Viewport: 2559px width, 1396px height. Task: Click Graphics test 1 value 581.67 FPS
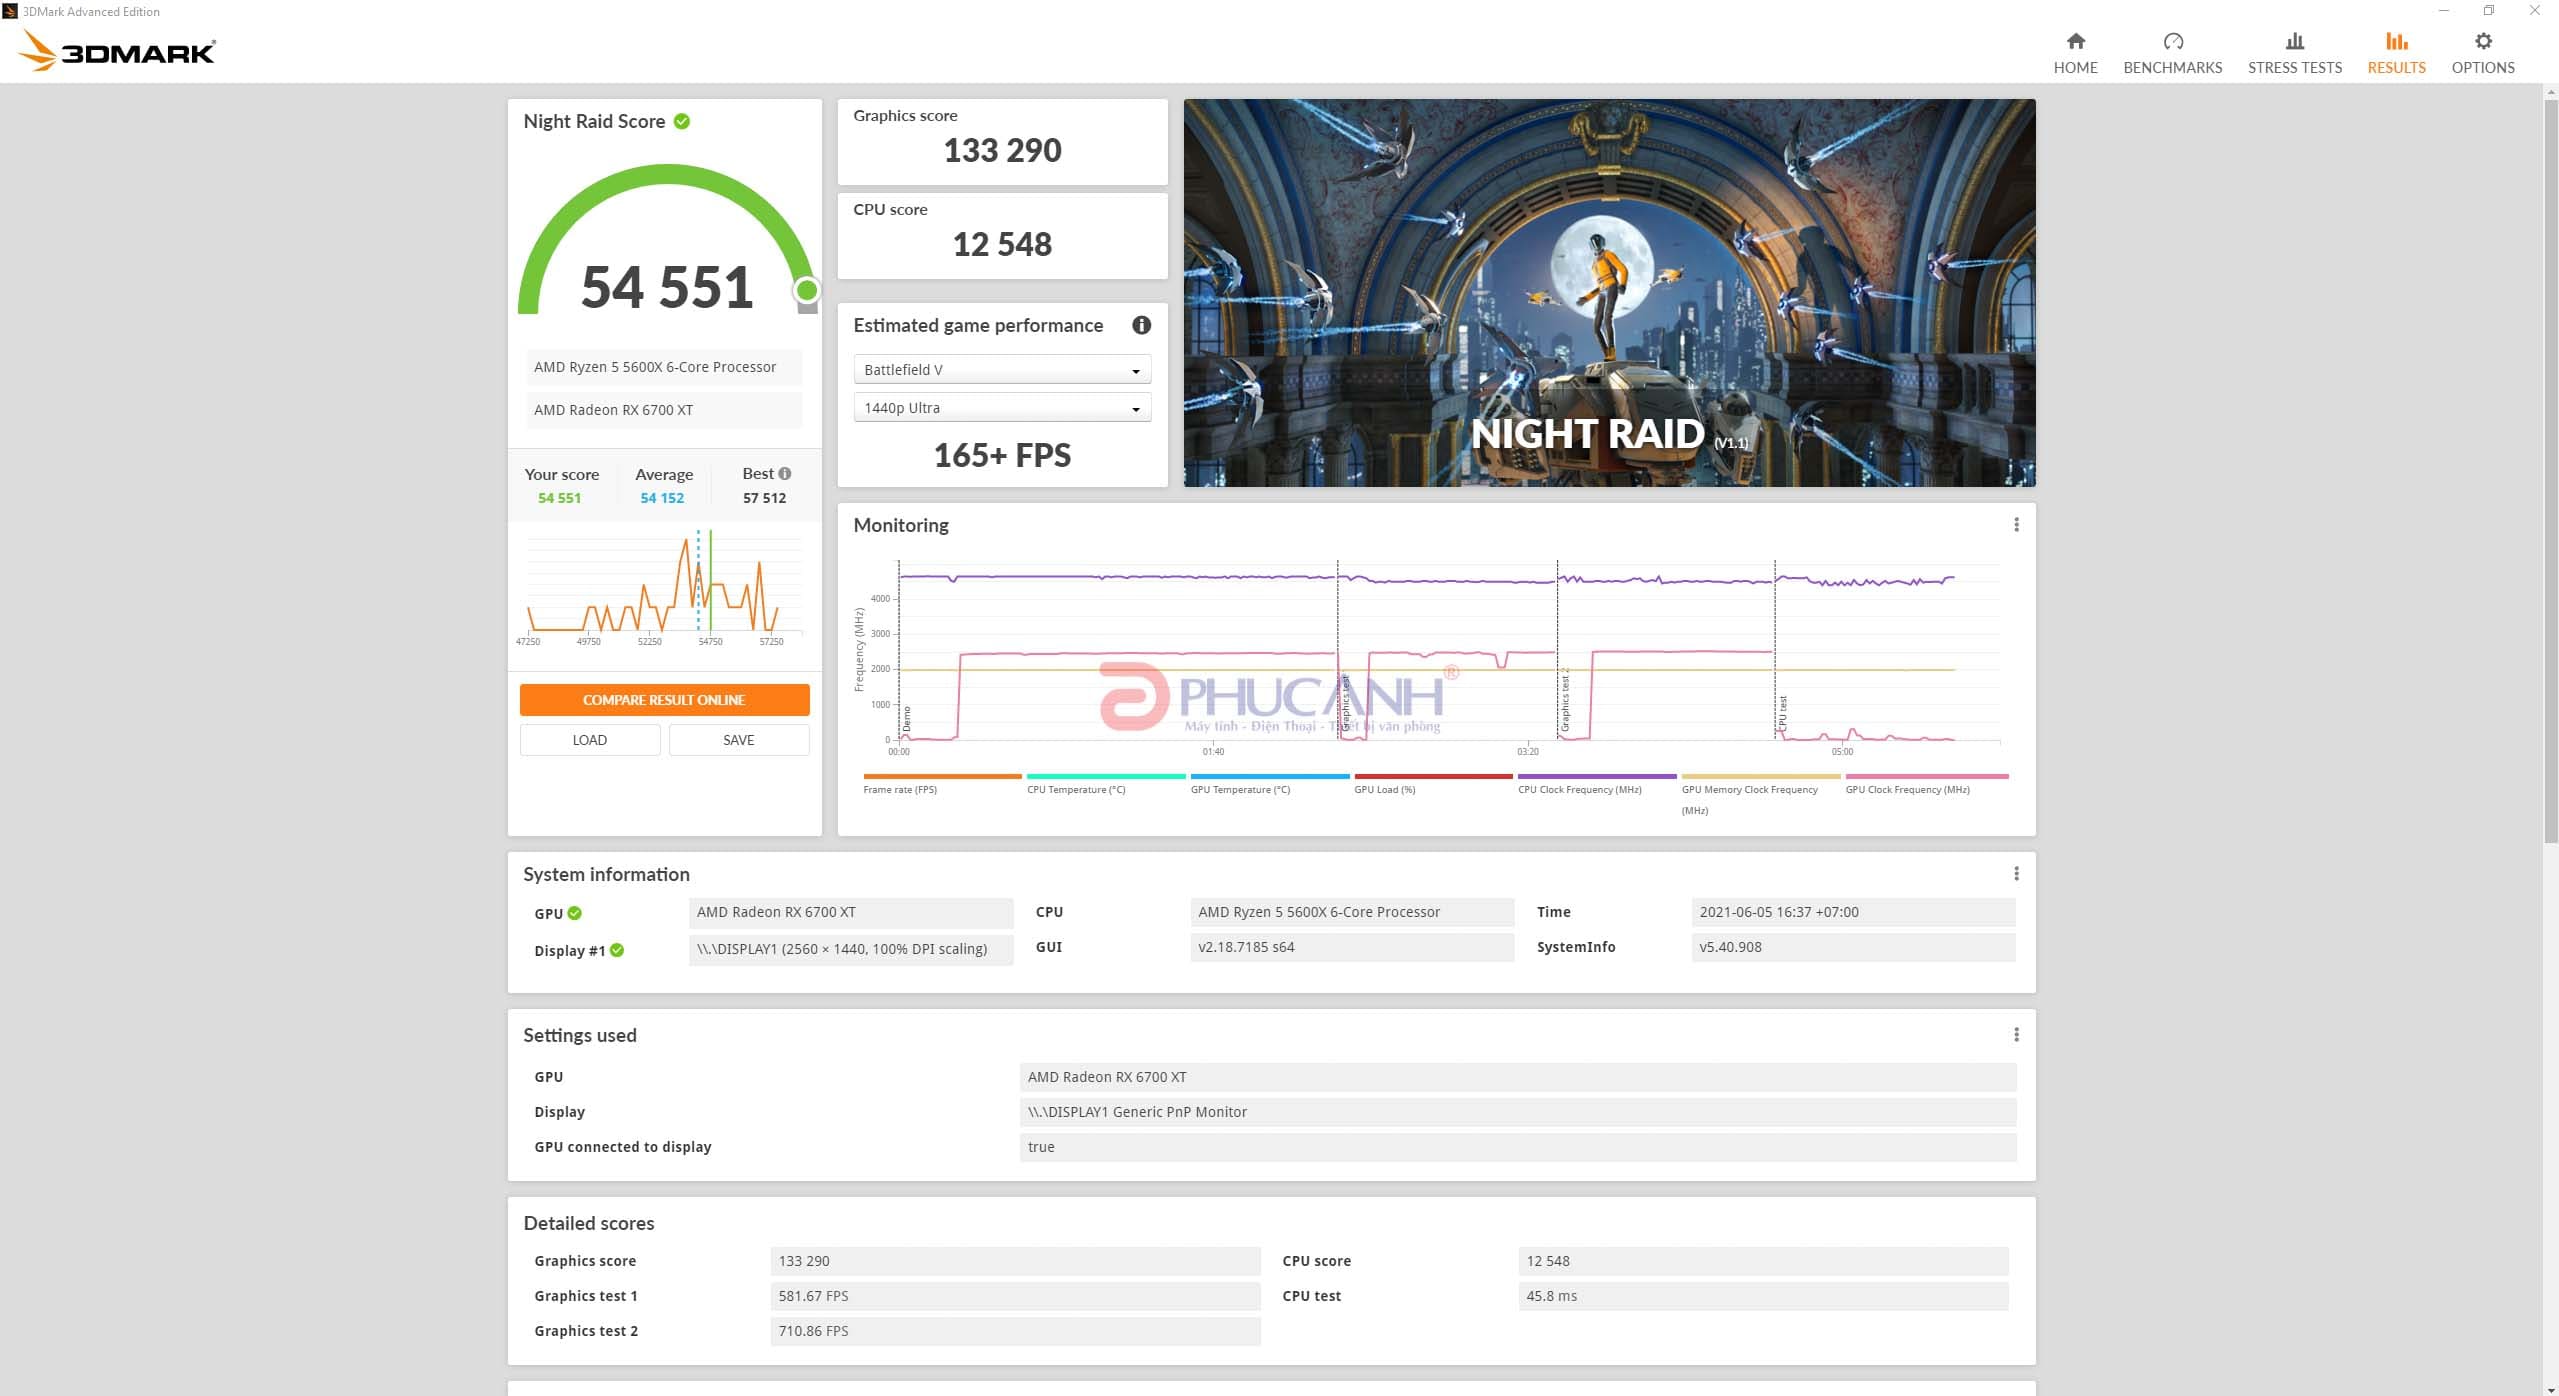click(x=1015, y=1296)
